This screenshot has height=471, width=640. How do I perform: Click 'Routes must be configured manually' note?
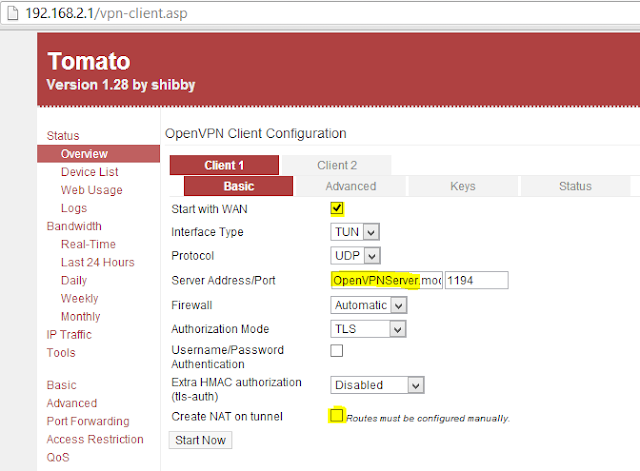coord(428,418)
